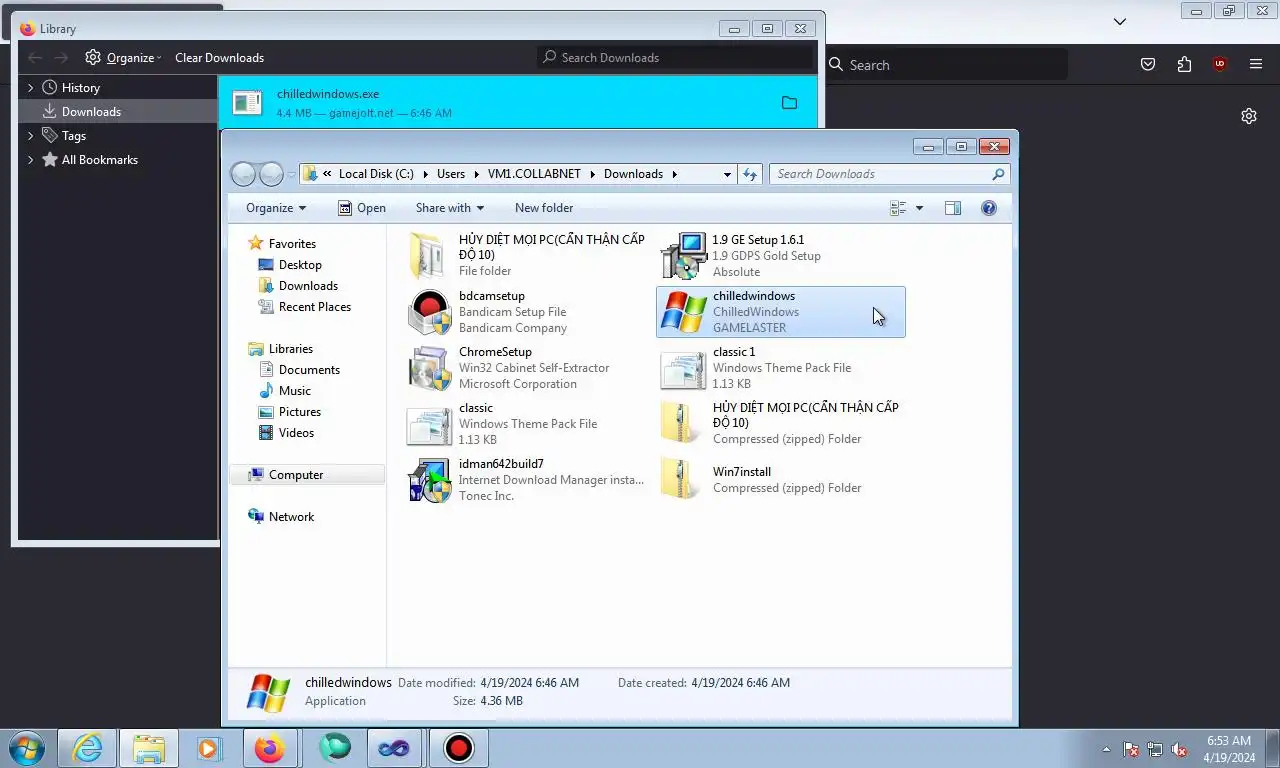The height and width of the screenshot is (768, 1280).
Task: Select the HỦY DIỆT MỌI PC compressed folder icon
Action: click(x=681, y=424)
